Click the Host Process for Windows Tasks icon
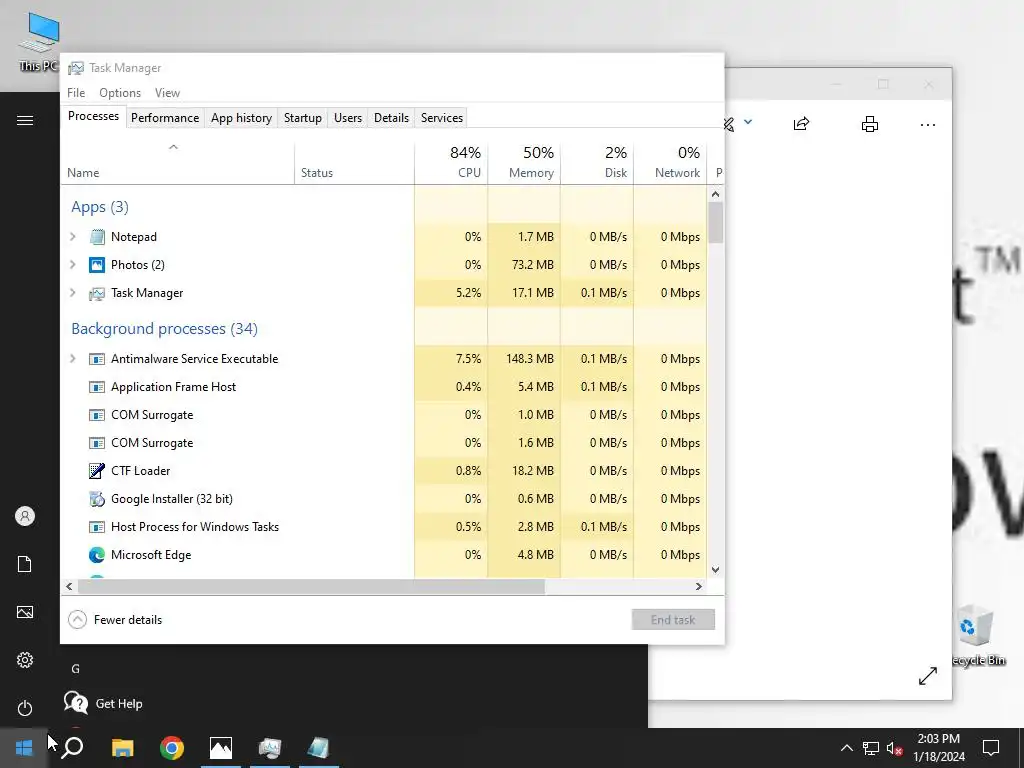Image resolution: width=1024 pixels, height=768 pixels. tap(97, 527)
